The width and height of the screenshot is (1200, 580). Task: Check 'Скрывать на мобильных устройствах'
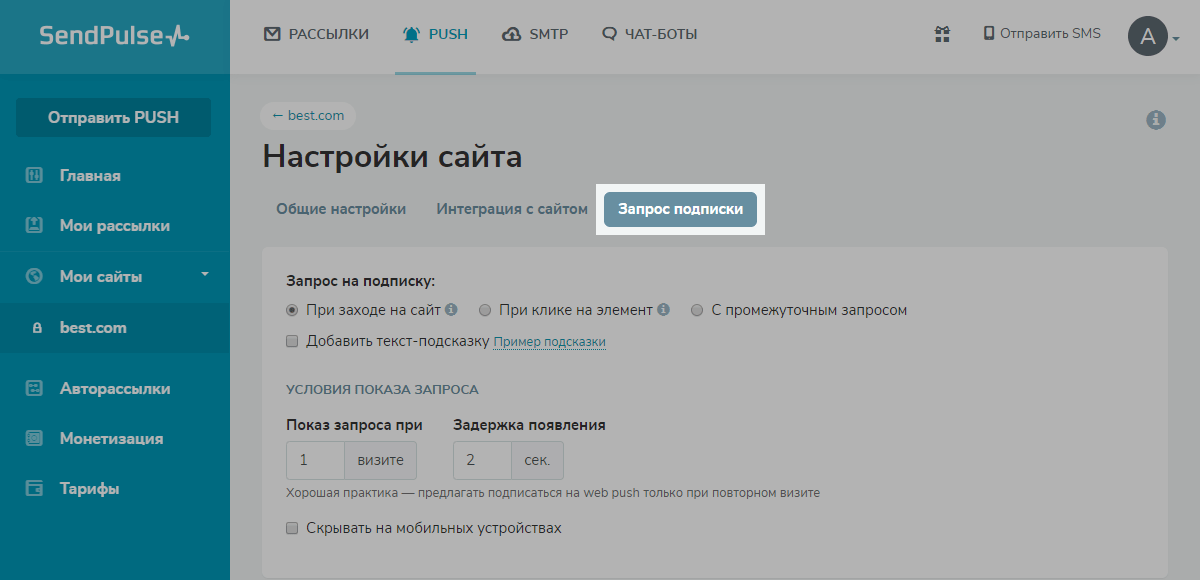tap(292, 528)
